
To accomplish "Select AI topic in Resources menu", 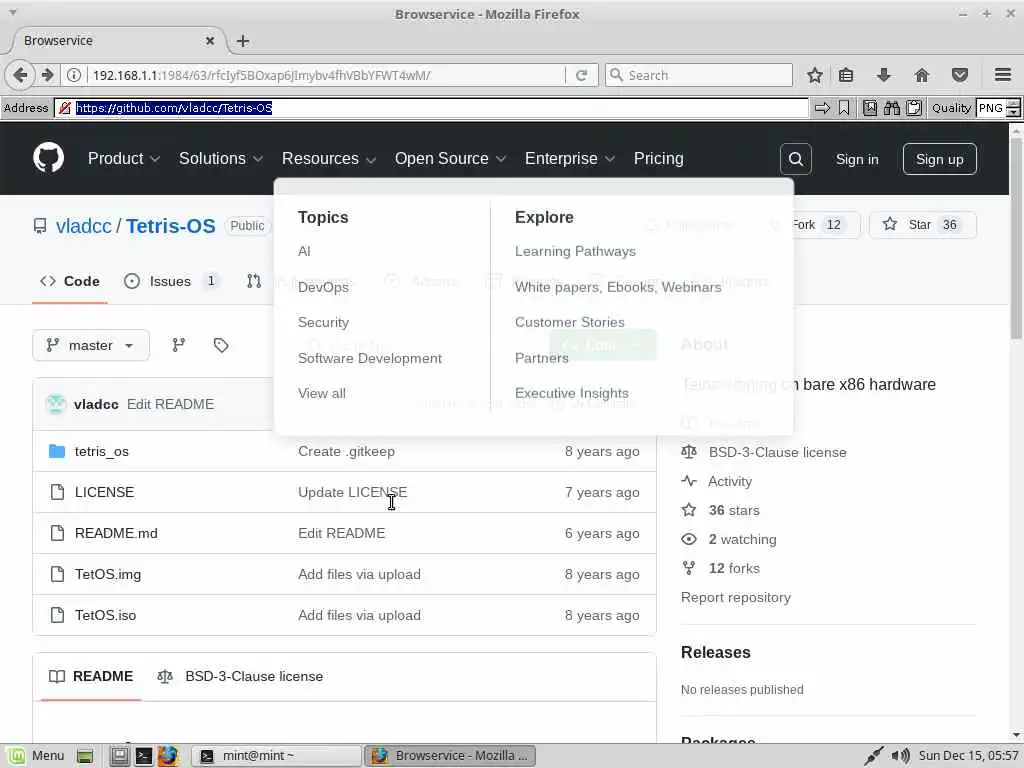I will tap(304, 251).
